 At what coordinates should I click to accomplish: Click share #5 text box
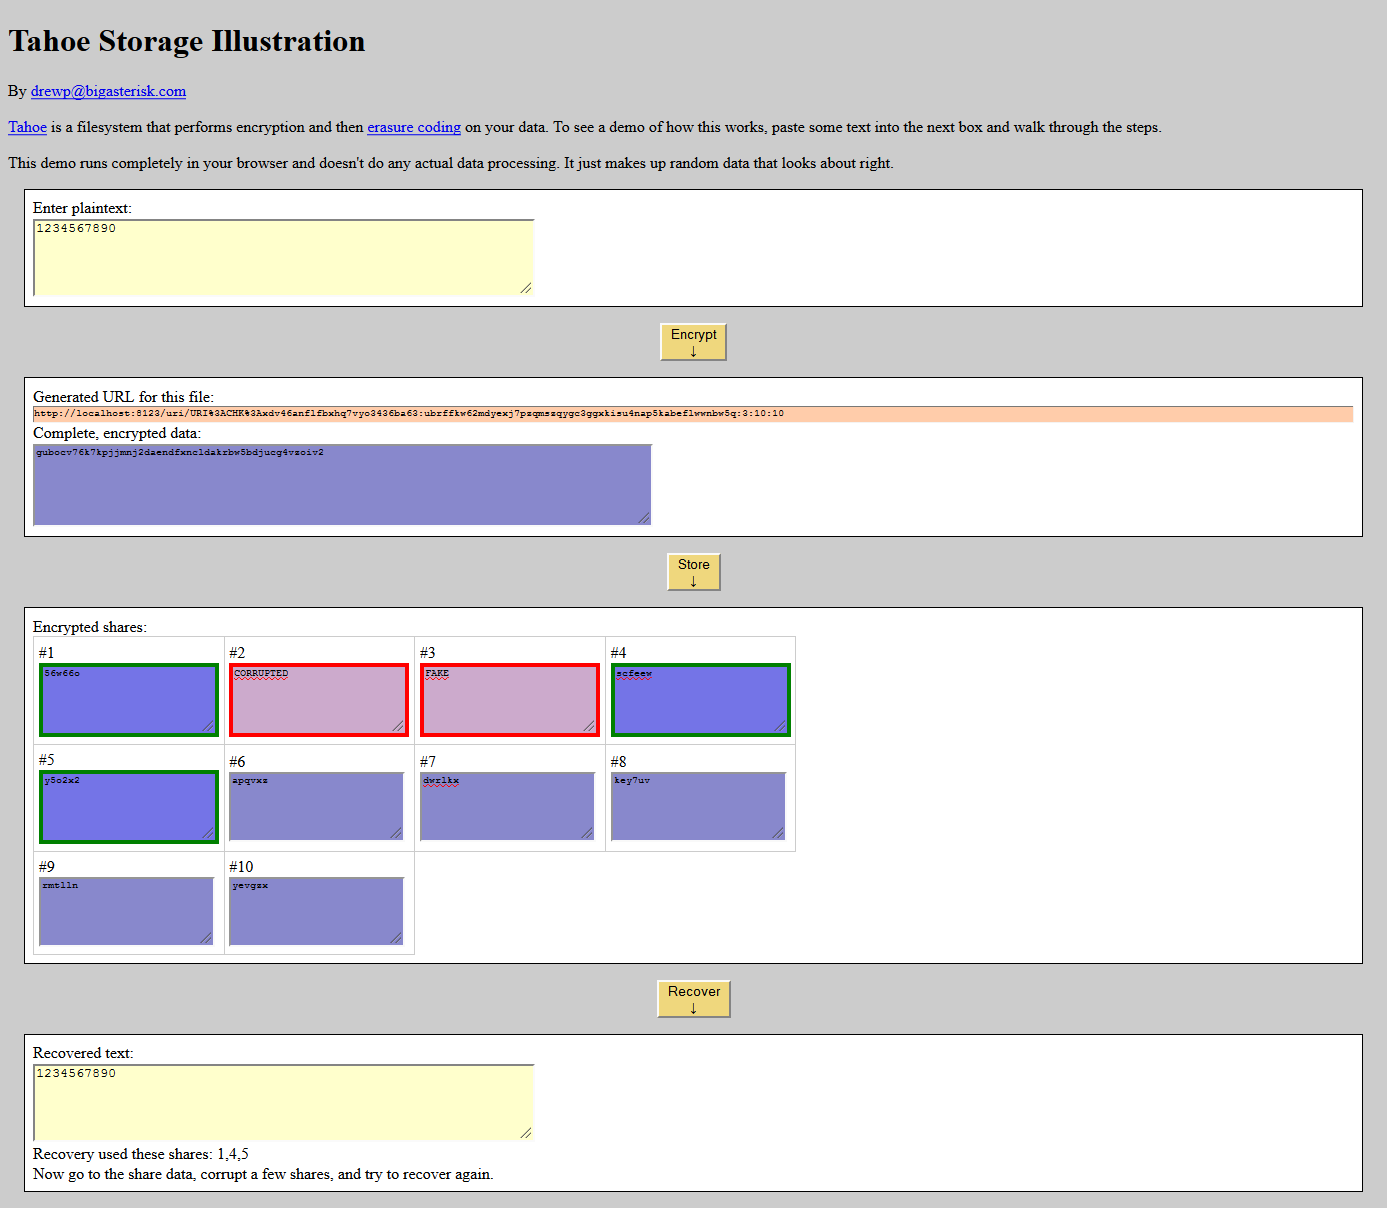tap(129, 807)
